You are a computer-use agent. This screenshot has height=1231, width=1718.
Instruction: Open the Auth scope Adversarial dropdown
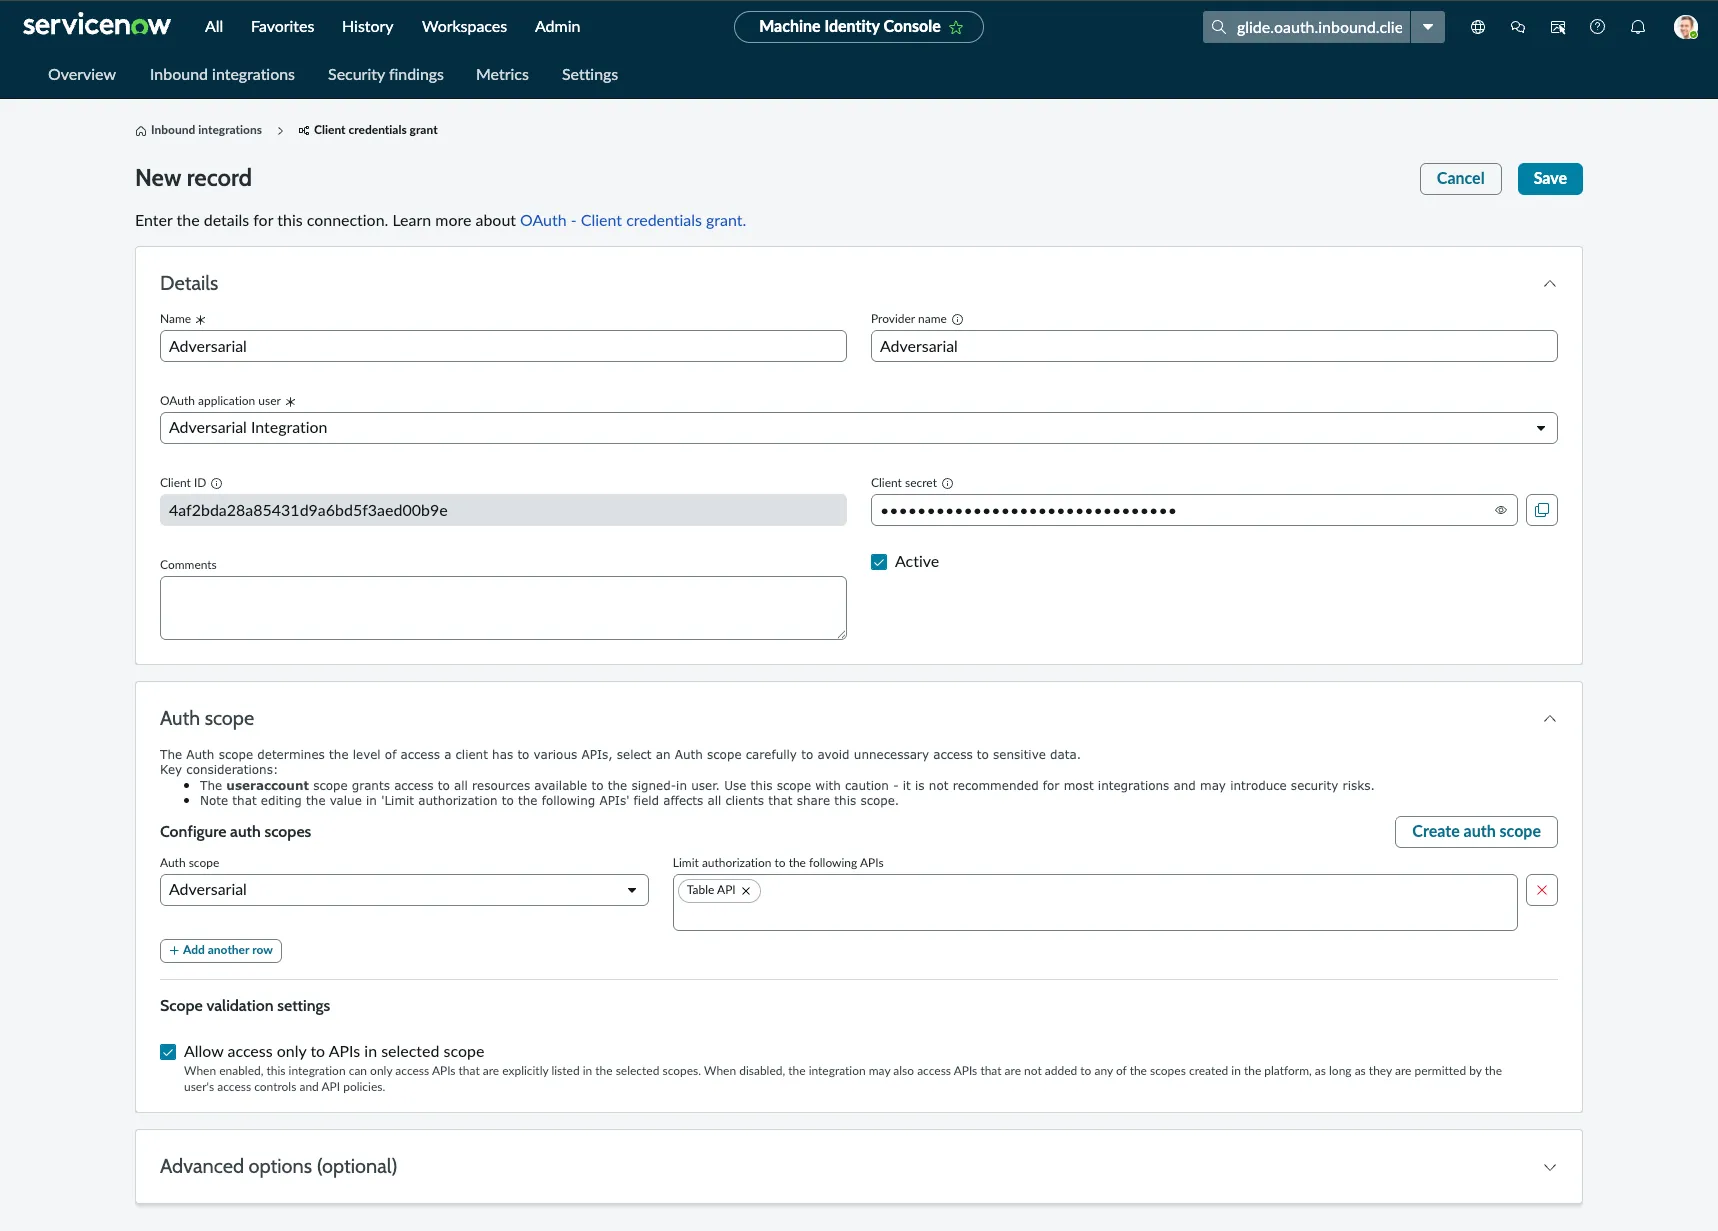(404, 890)
